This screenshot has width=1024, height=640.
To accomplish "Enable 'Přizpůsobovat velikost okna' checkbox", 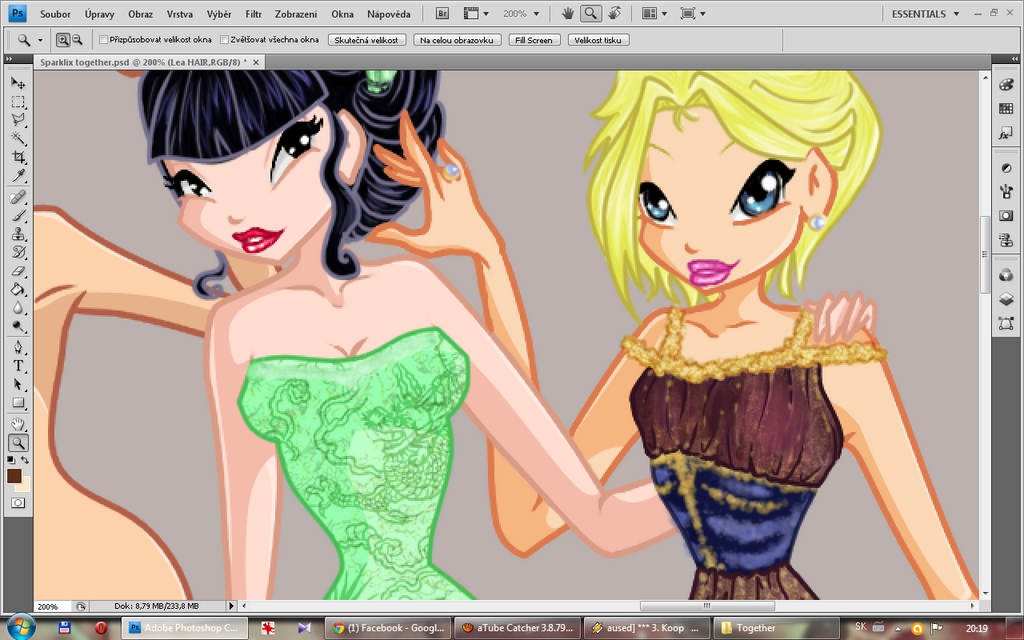I will click(x=103, y=40).
